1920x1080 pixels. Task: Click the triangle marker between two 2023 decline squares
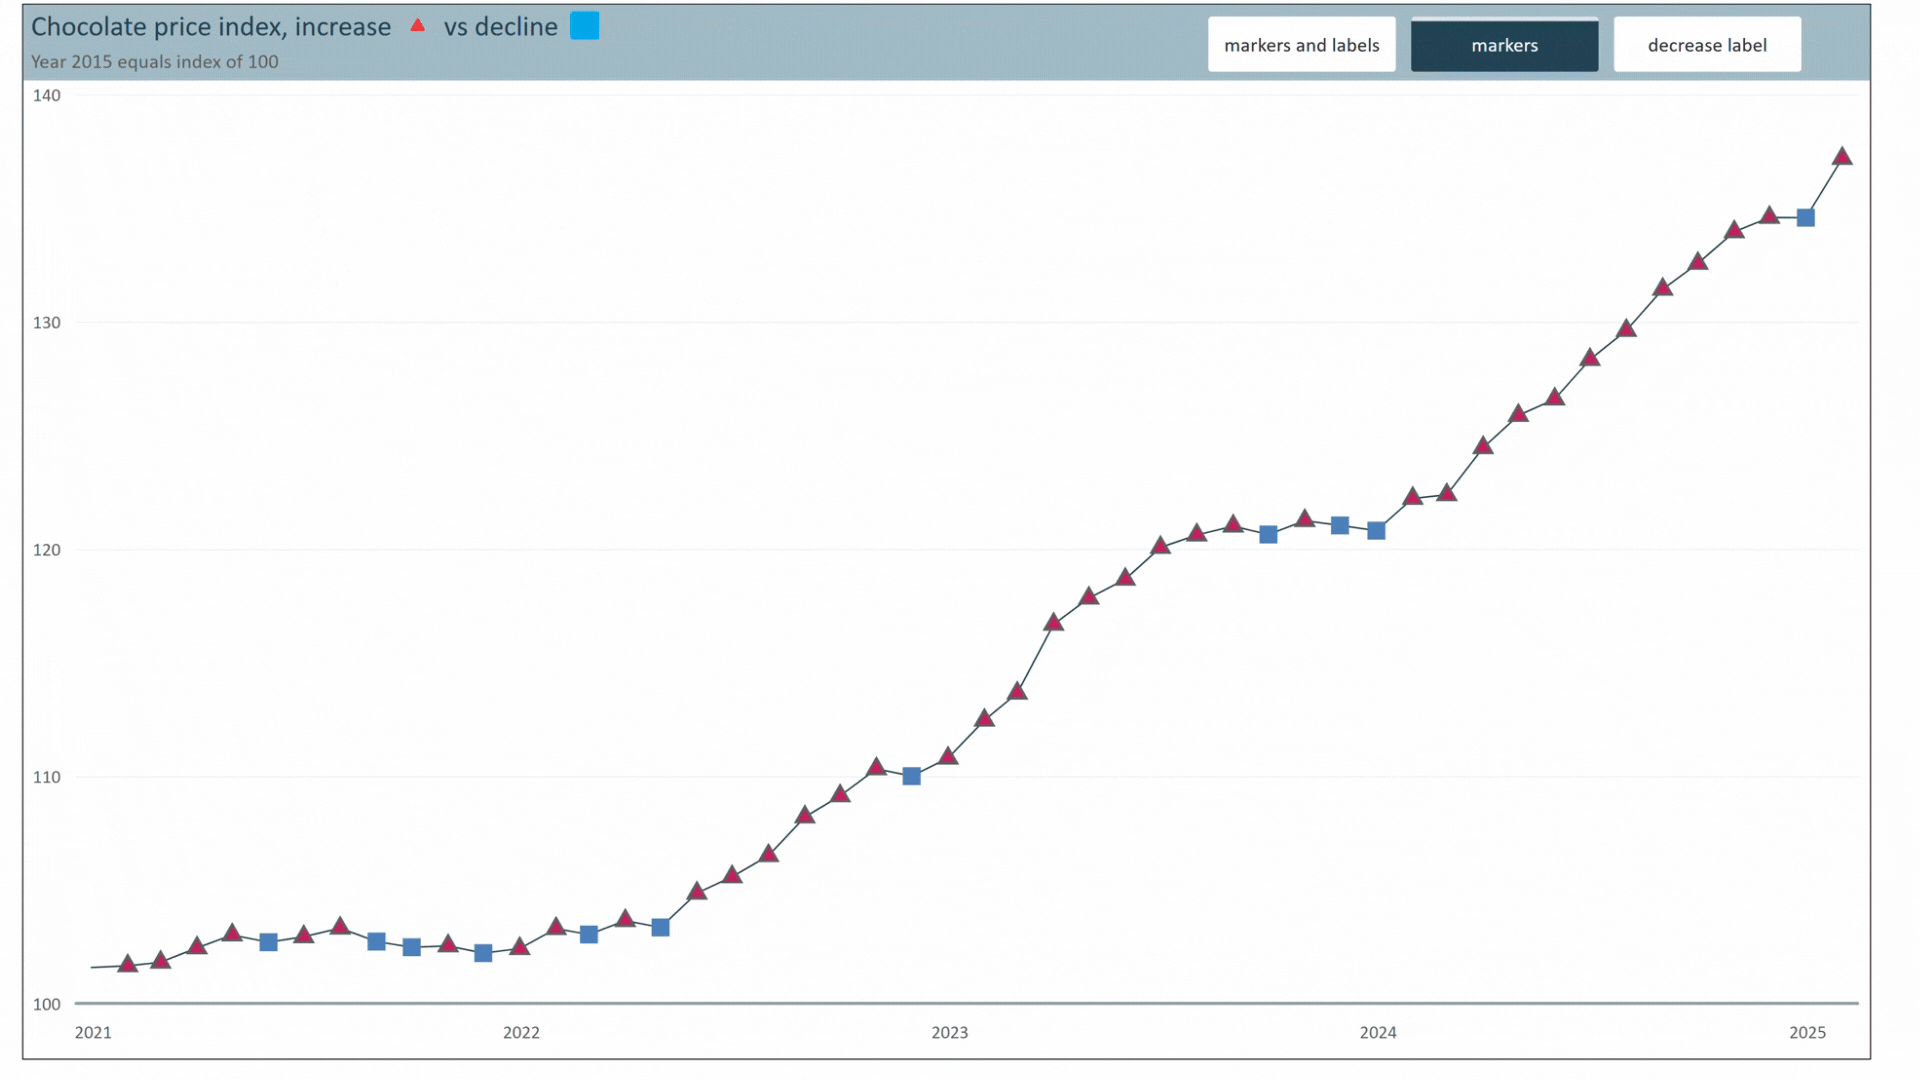(x=1304, y=519)
